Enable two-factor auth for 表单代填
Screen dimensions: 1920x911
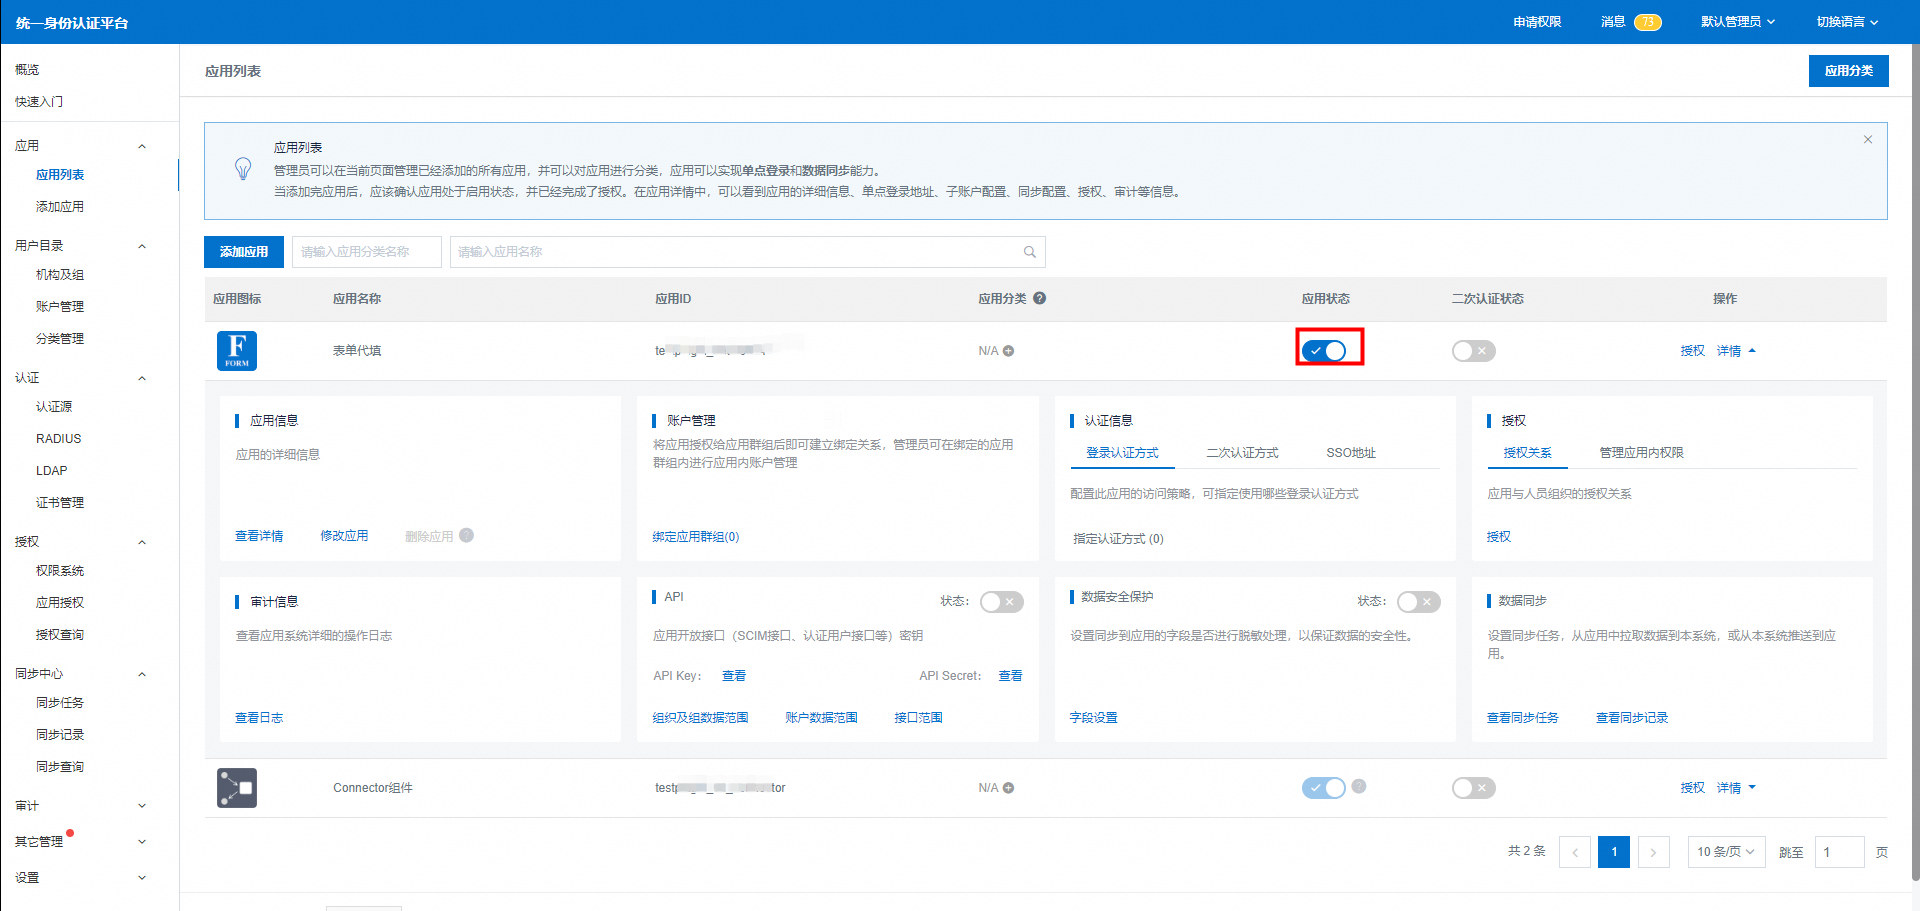tap(1473, 351)
